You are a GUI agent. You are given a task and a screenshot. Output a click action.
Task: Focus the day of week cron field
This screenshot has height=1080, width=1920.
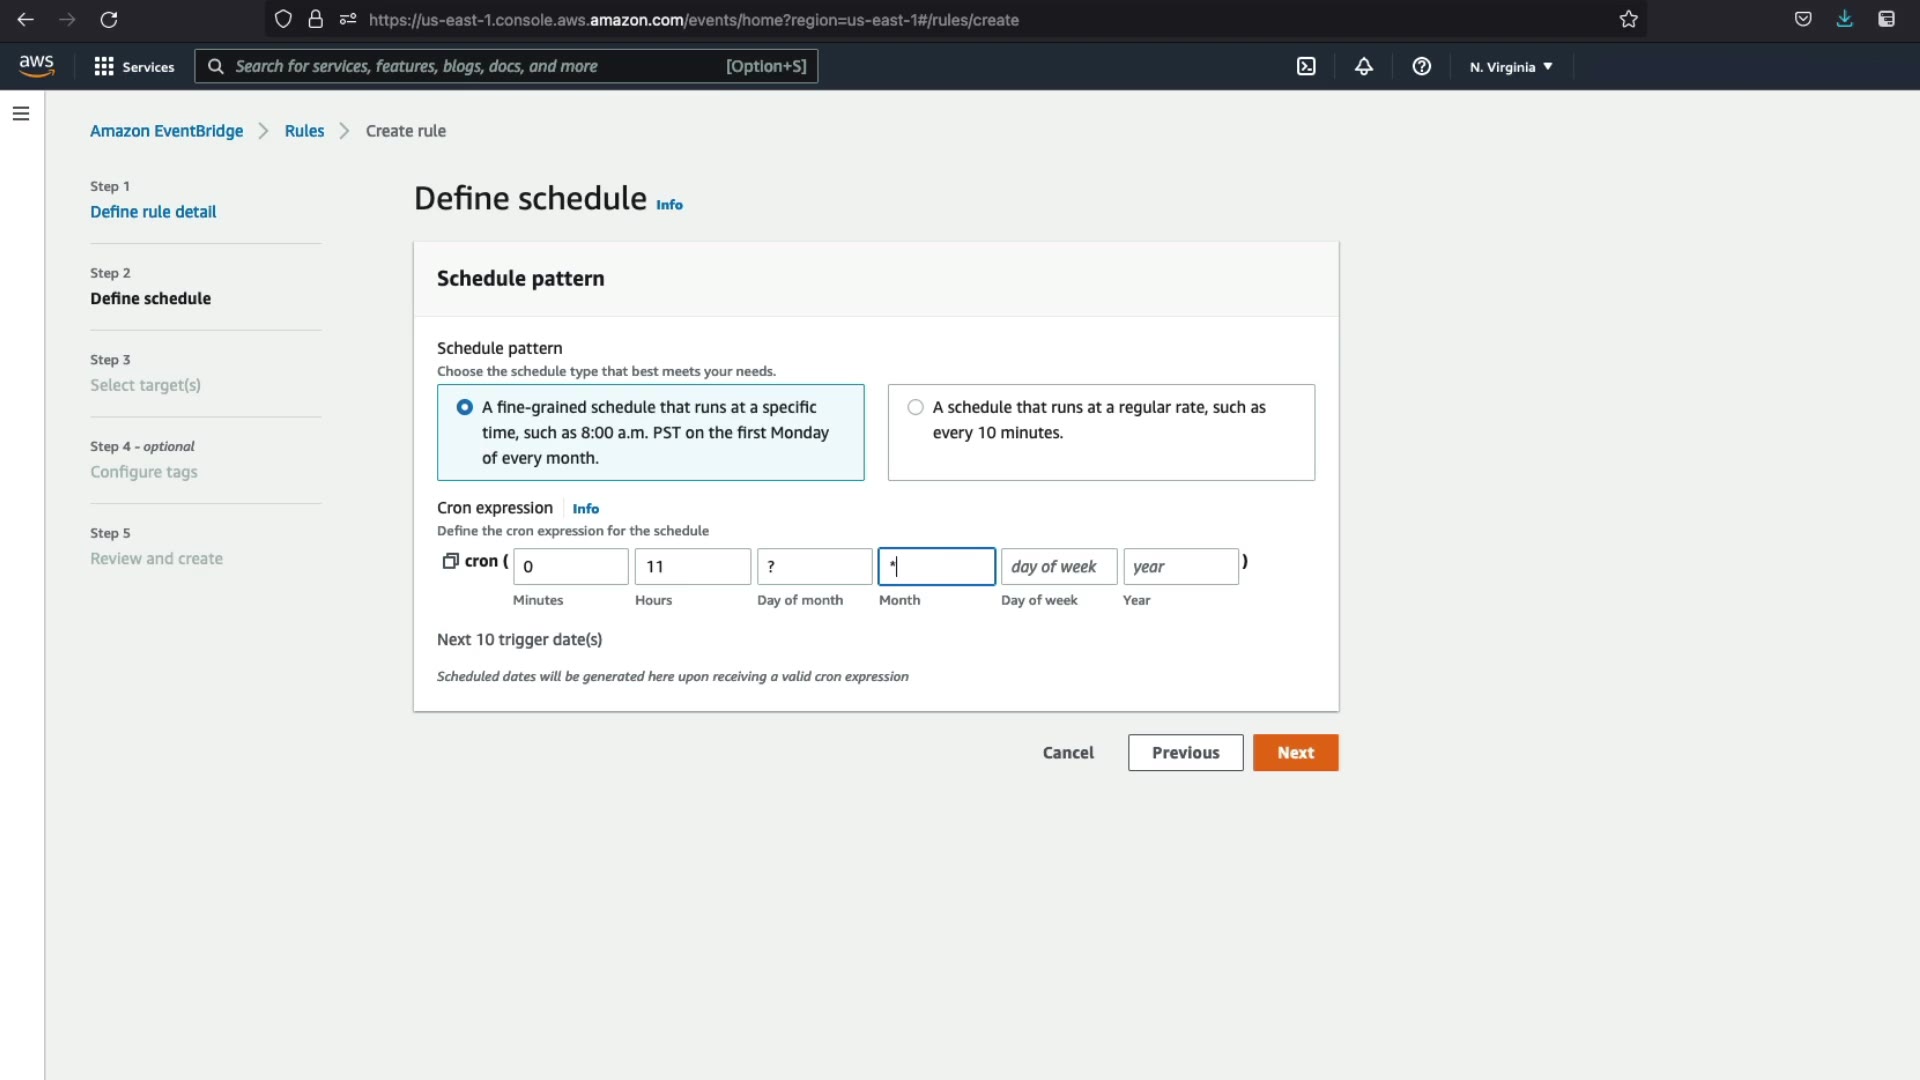pyautogui.click(x=1058, y=567)
